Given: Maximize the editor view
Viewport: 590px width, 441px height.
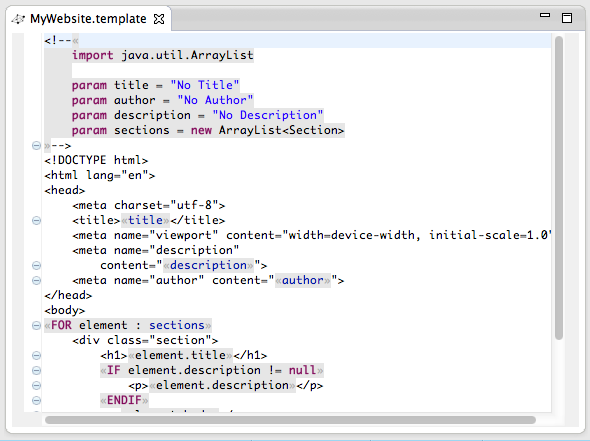Looking at the screenshot, I should (x=567, y=18).
